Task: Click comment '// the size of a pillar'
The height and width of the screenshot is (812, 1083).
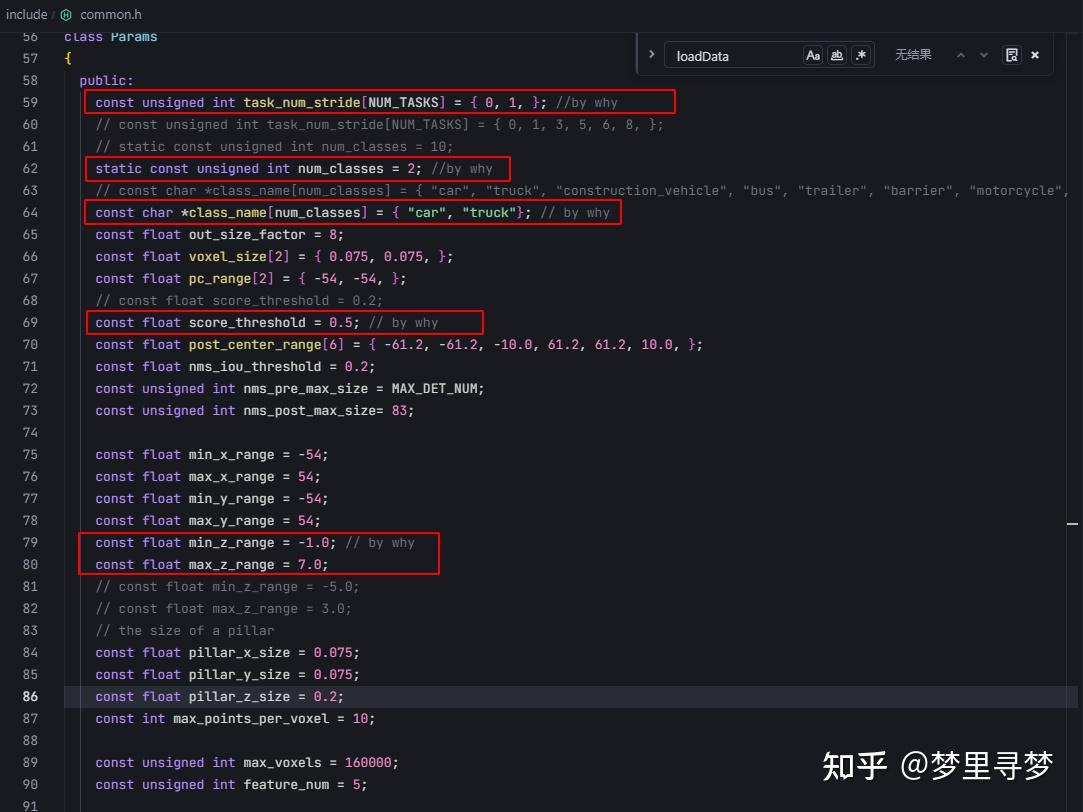Action: 185,630
